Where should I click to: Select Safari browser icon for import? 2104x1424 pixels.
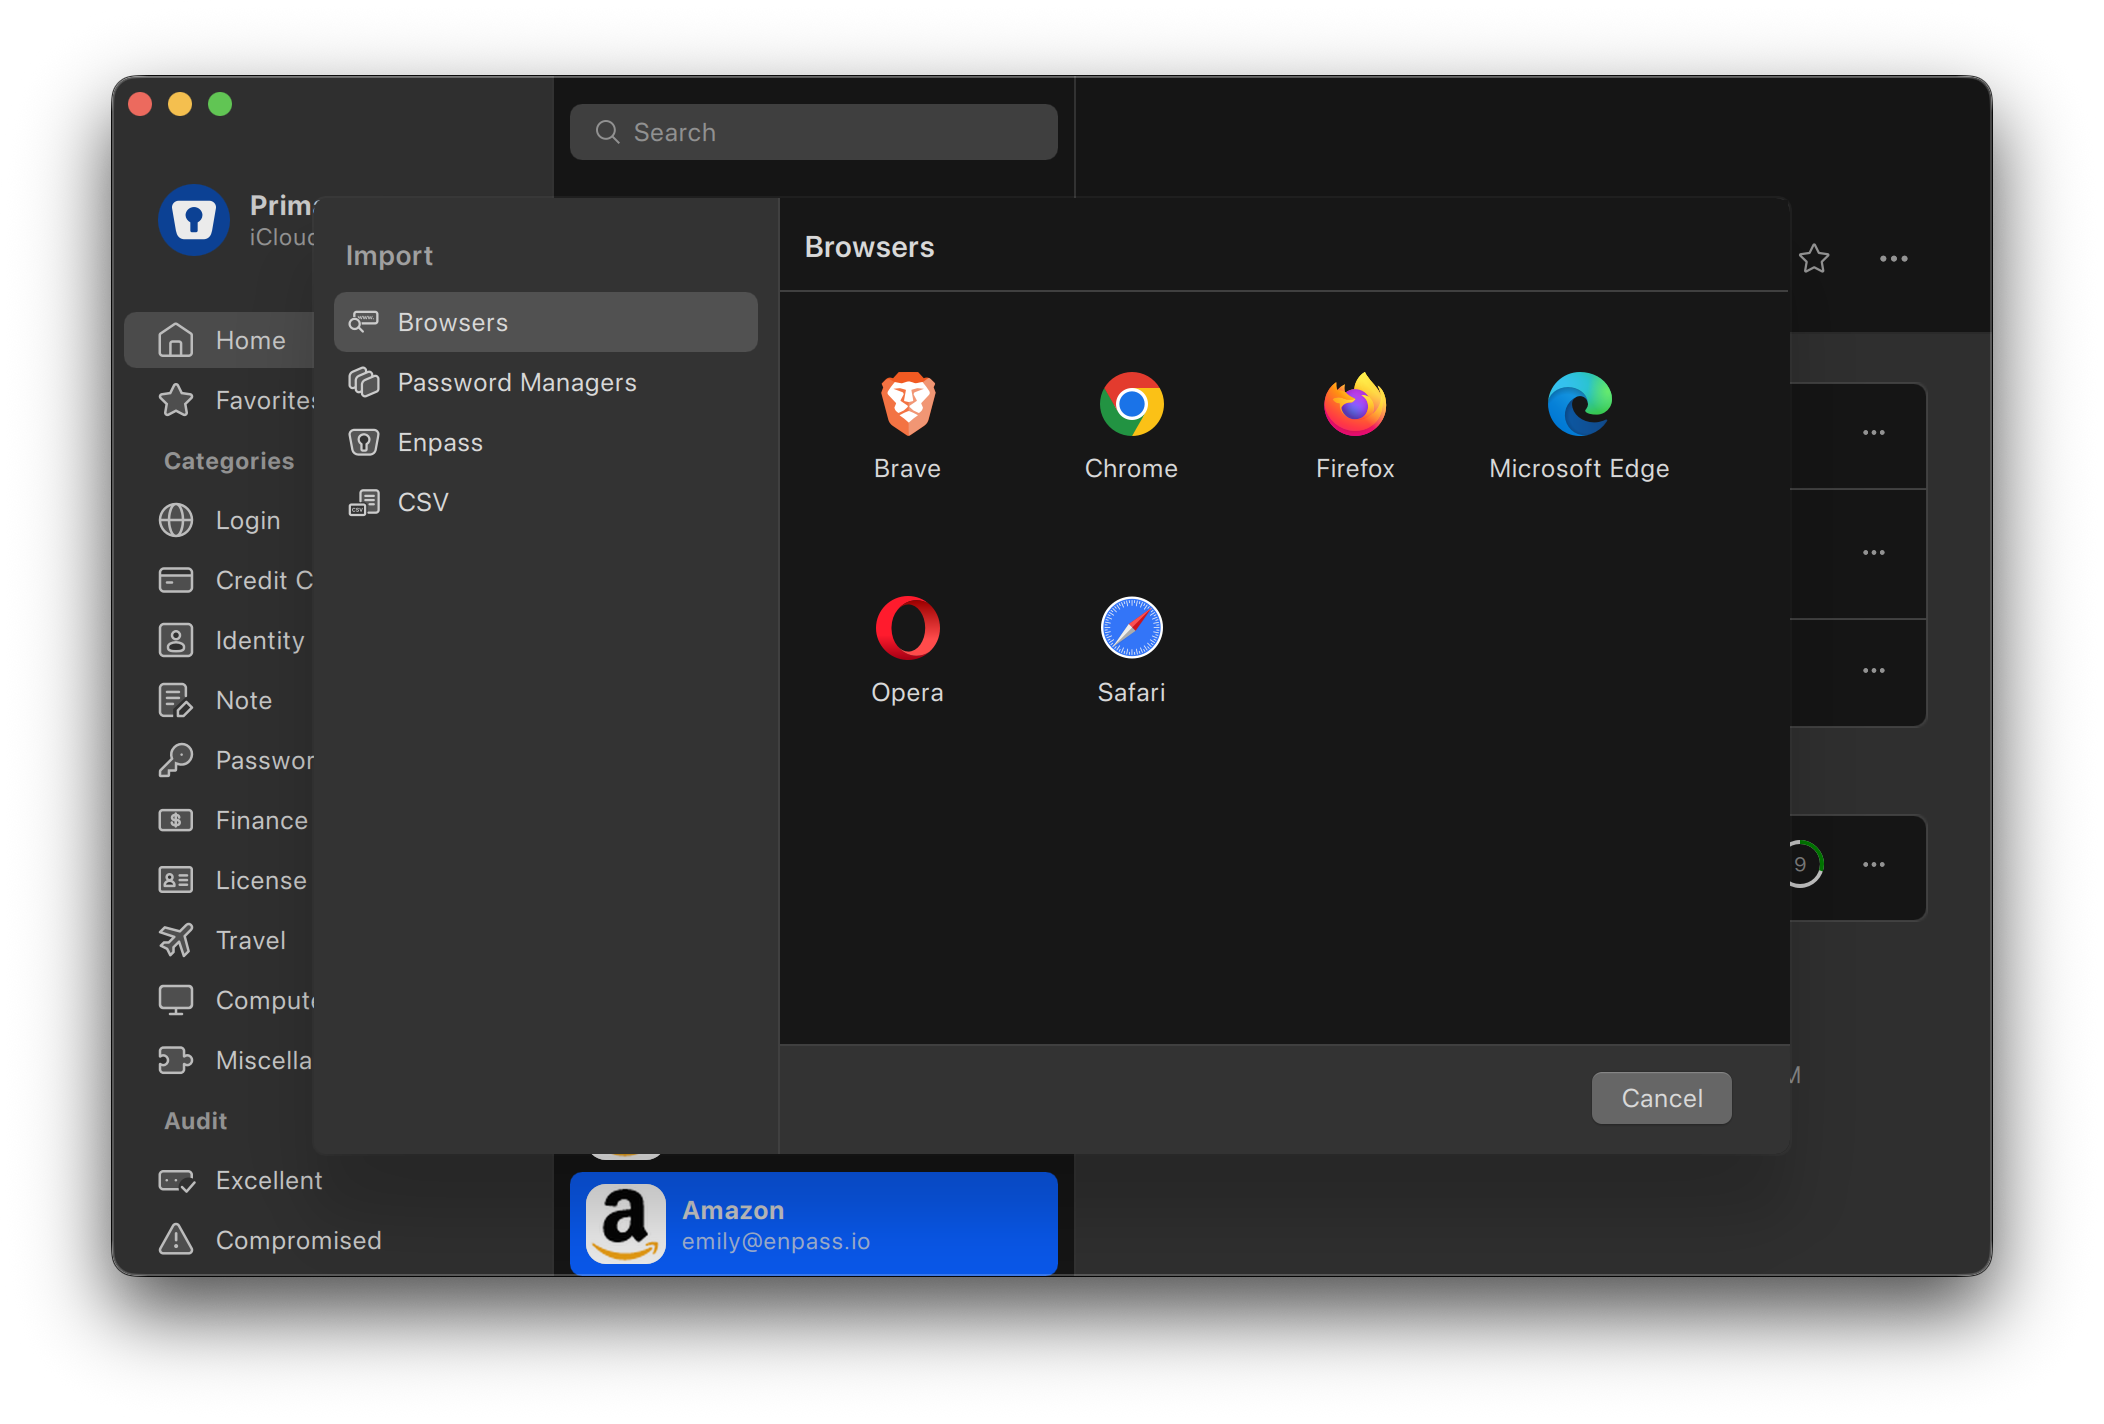[1131, 628]
